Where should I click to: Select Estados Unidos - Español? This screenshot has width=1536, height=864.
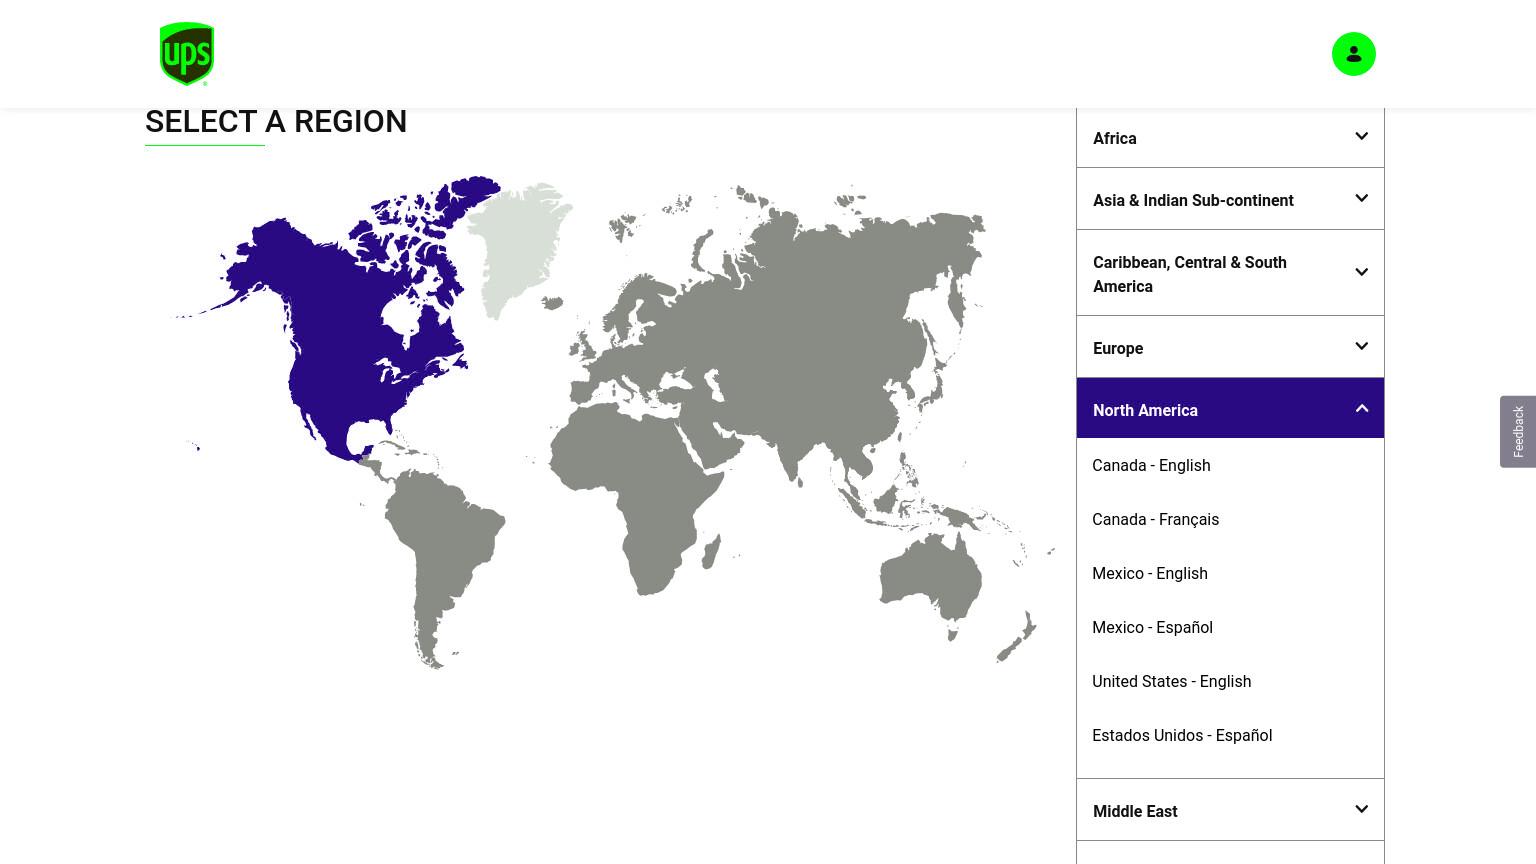click(1182, 735)
